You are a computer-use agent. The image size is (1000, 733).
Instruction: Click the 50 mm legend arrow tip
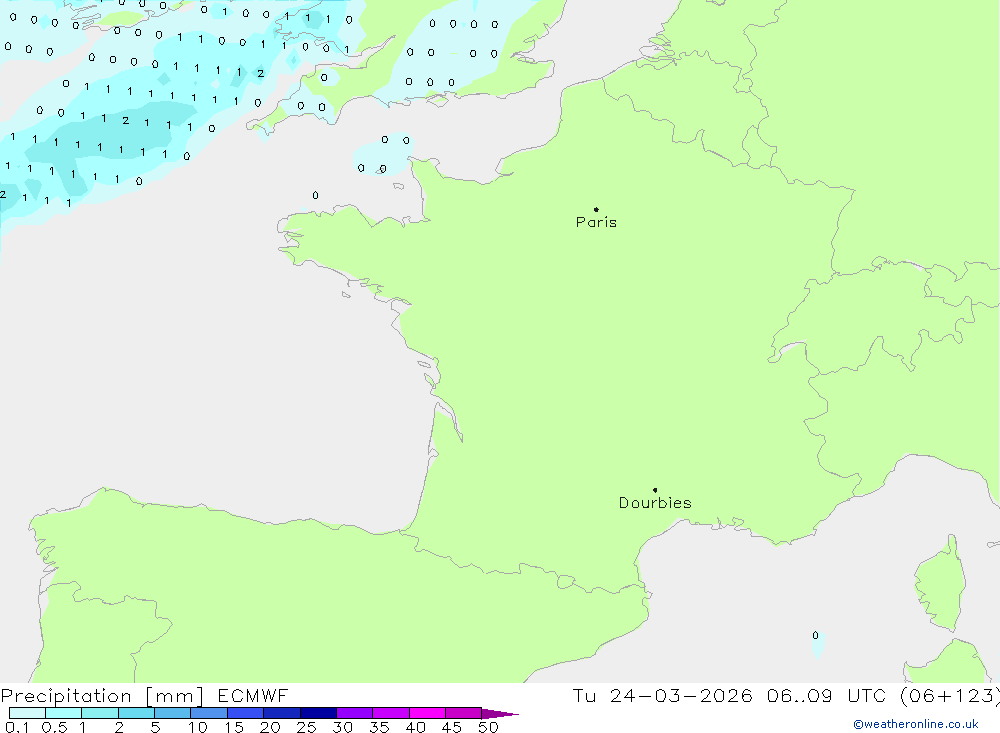[500, 713]
